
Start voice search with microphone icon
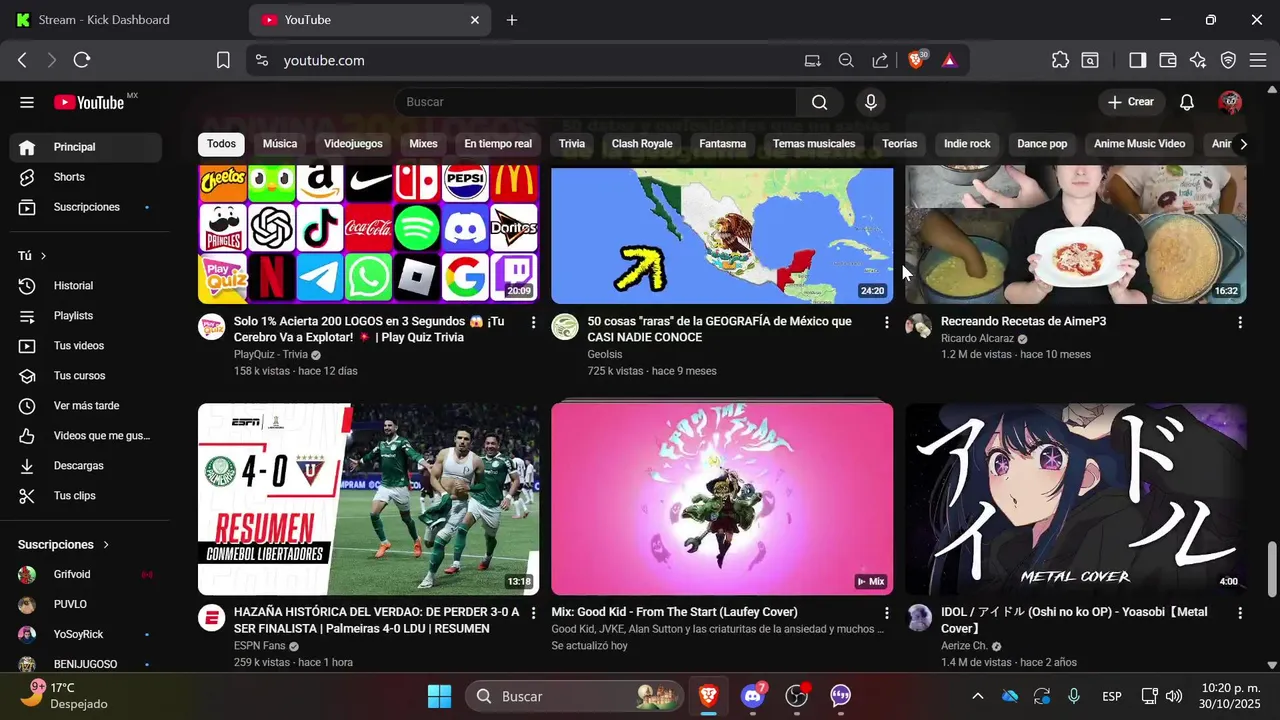(x=871, y=102)
